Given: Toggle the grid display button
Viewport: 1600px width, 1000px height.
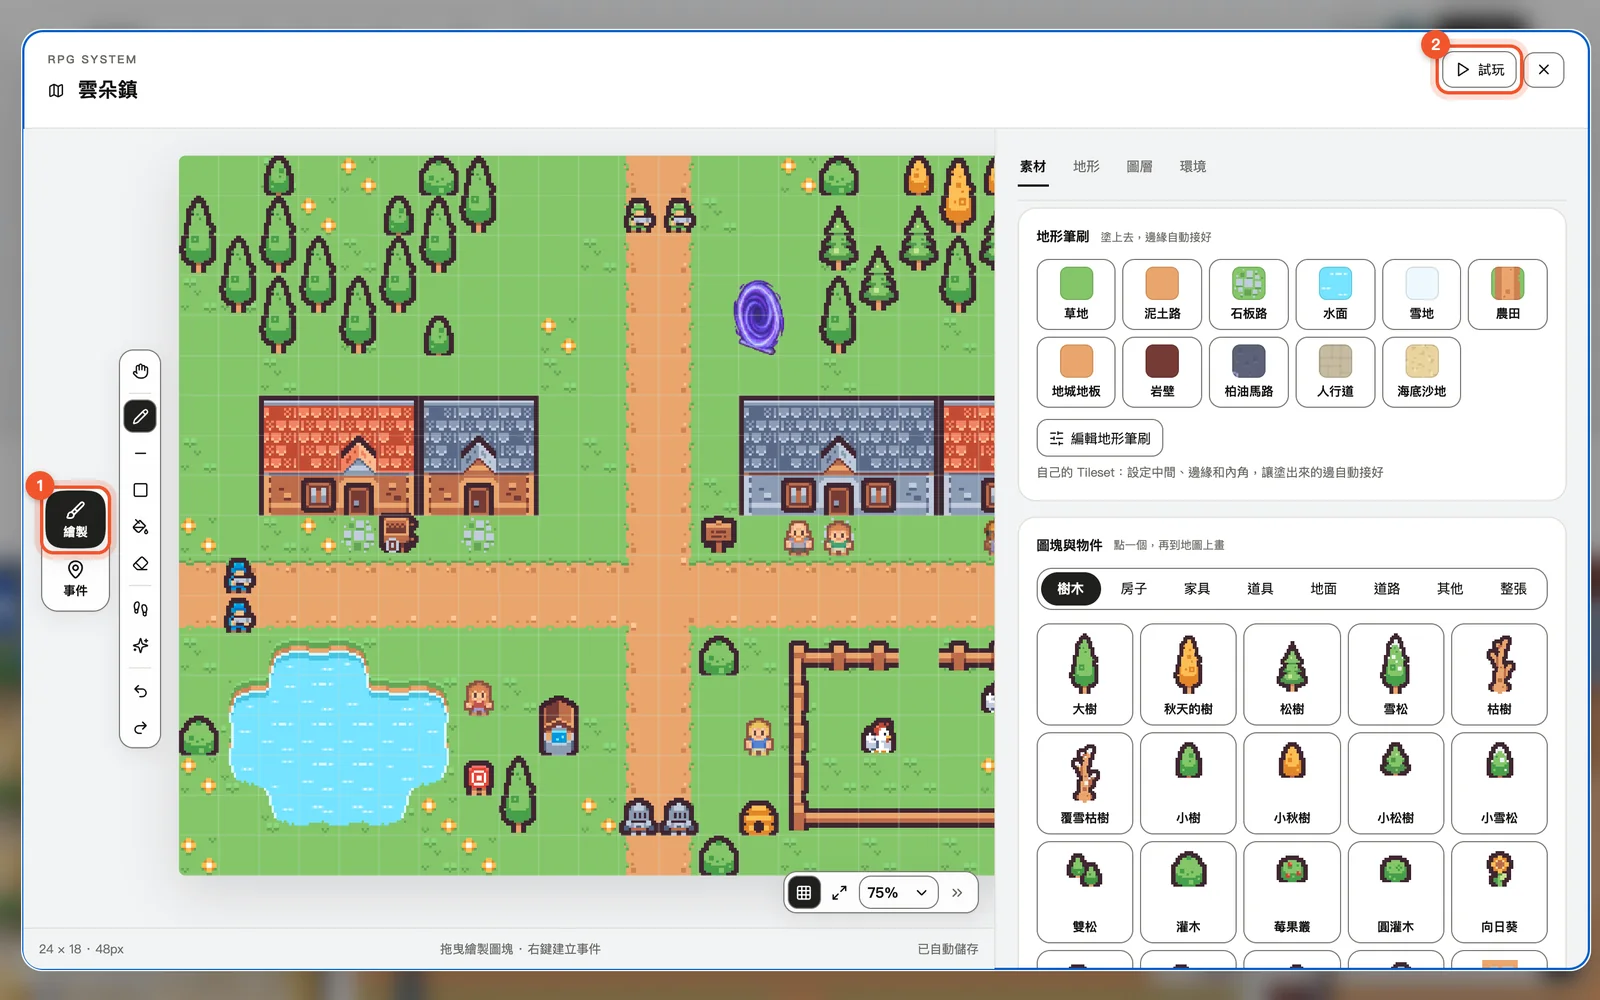Looking at the screenshot, I should (x=804, y=893).
